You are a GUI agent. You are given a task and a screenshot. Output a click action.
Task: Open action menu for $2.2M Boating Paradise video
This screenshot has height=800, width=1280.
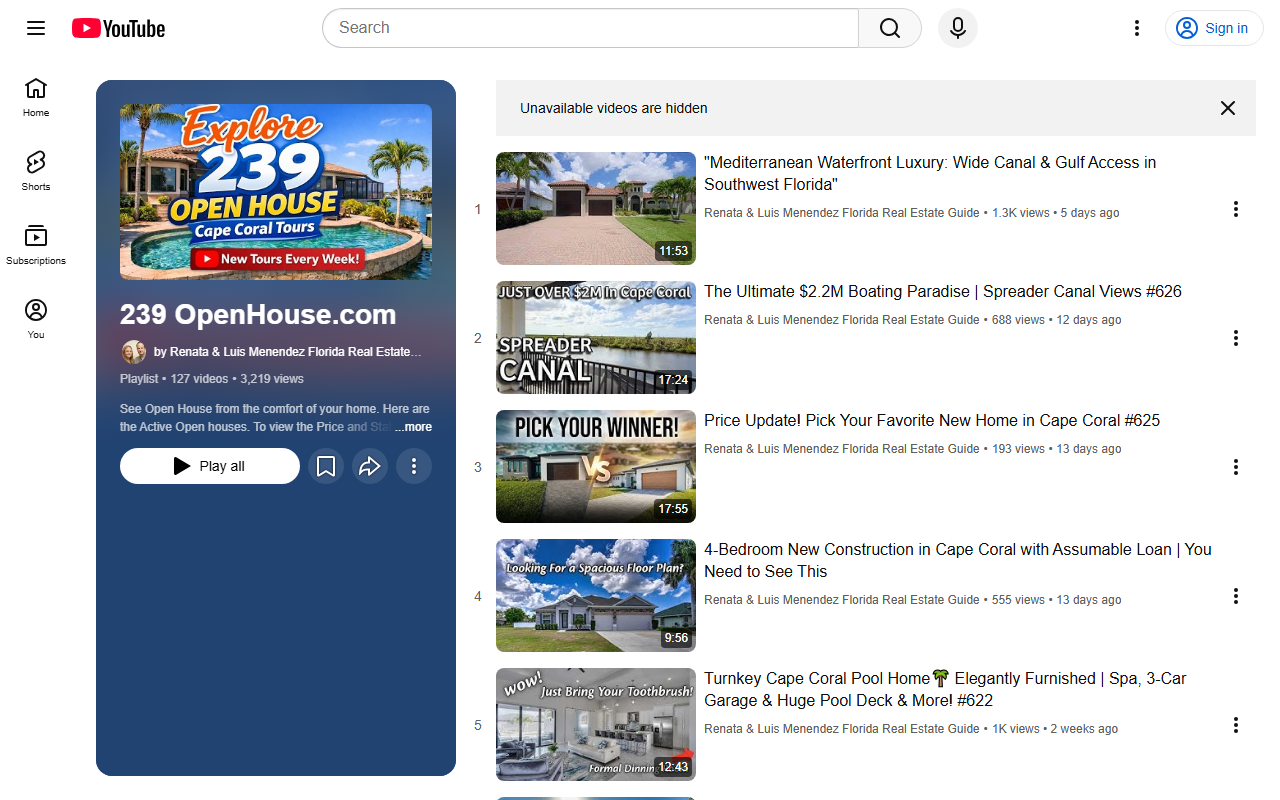1236,338
